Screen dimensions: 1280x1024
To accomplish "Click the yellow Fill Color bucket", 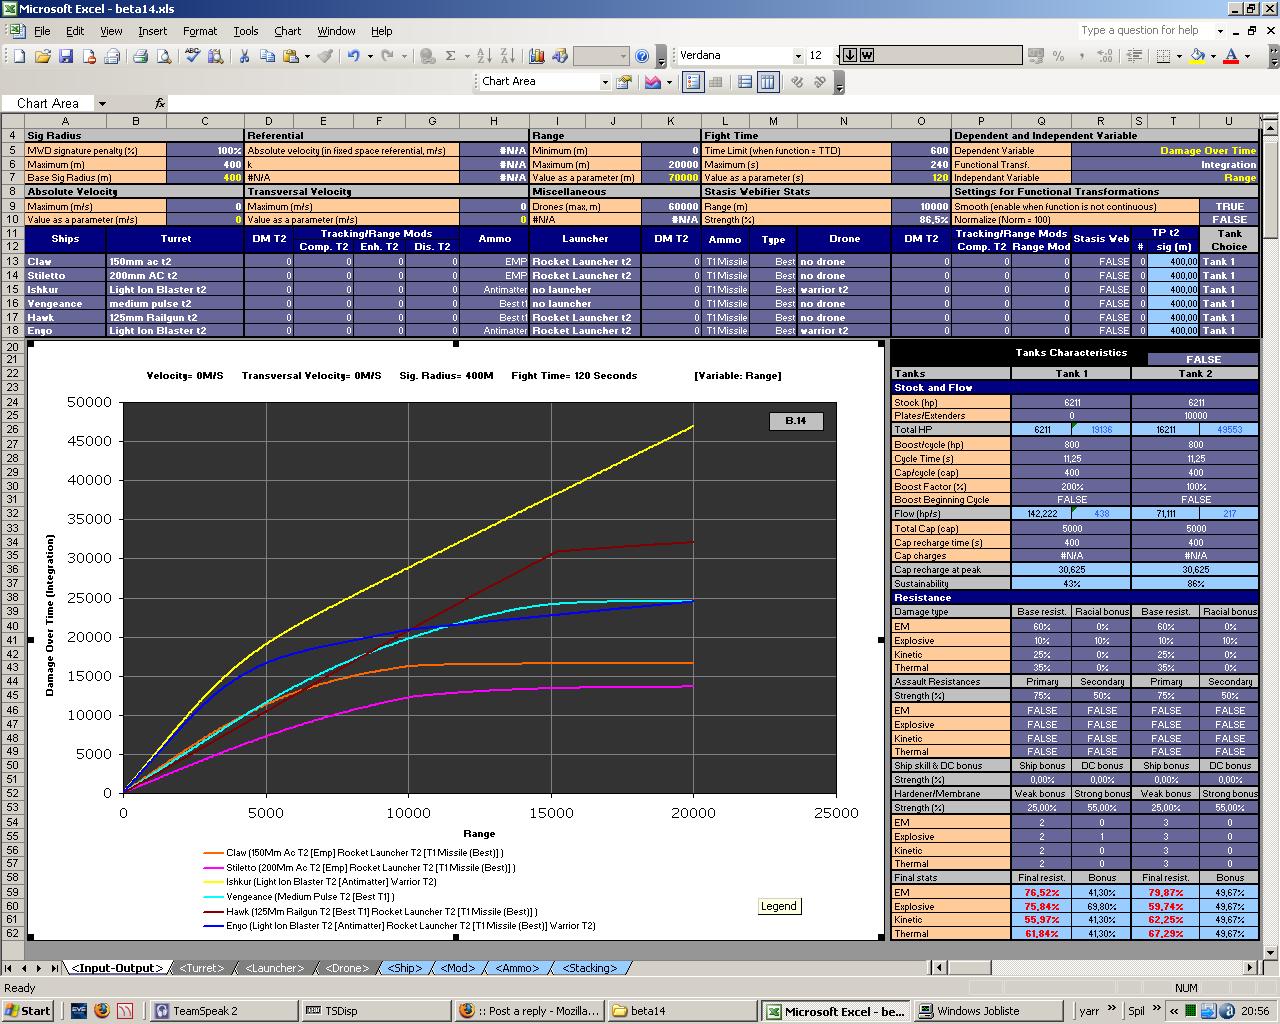I will tap(1197, 56).
